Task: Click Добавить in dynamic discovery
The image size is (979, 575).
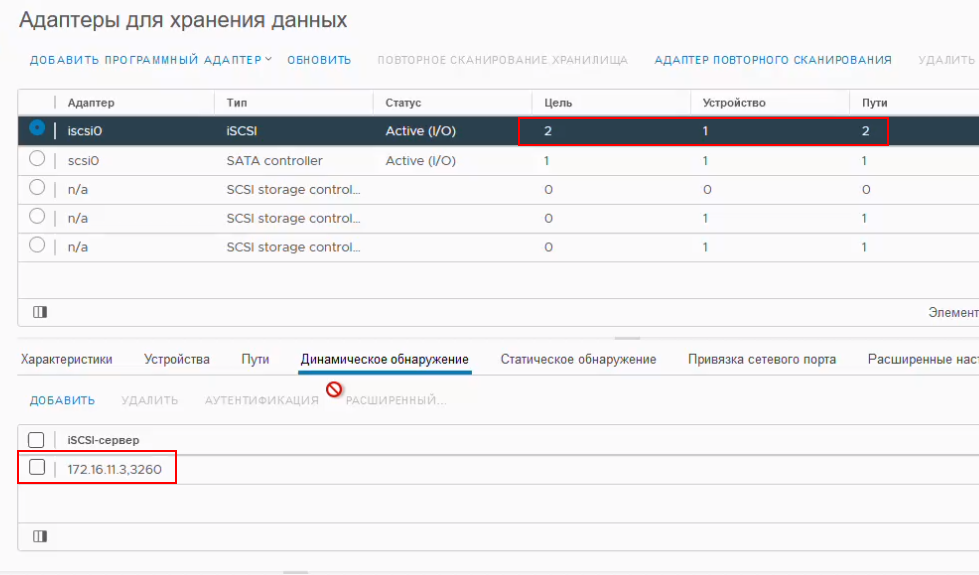Action: 62,400
